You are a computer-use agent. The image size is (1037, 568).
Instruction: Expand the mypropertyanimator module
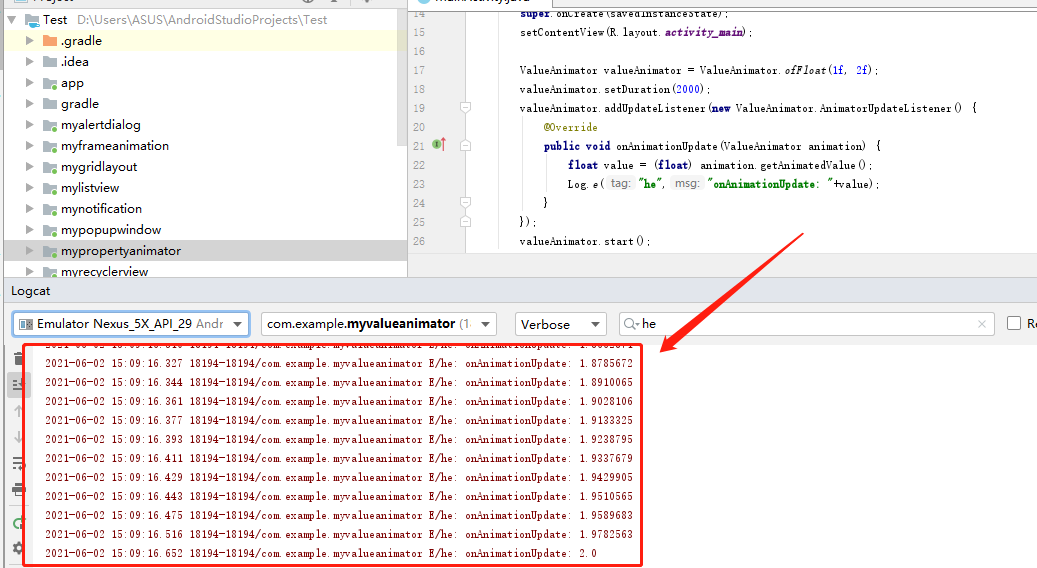[x=30, y=251]
